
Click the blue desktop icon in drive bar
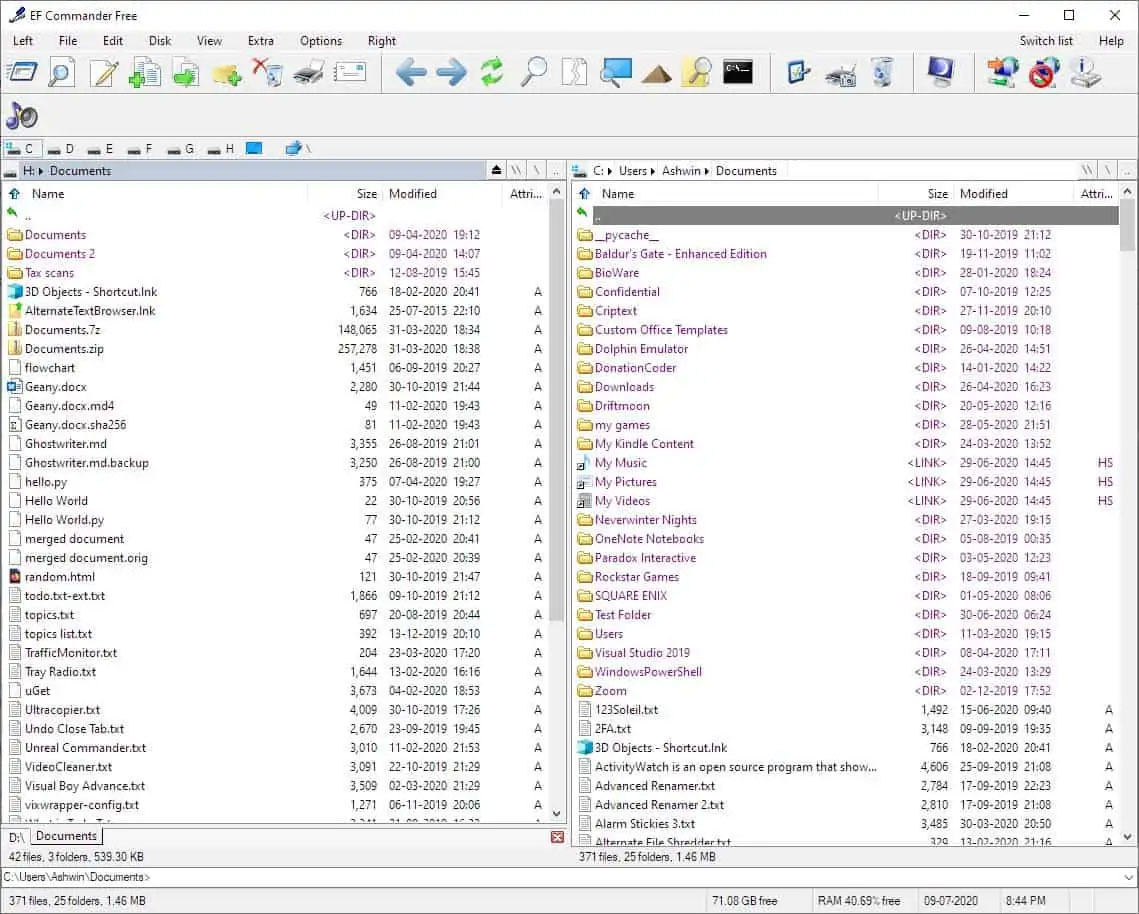[x=254, y=148]
